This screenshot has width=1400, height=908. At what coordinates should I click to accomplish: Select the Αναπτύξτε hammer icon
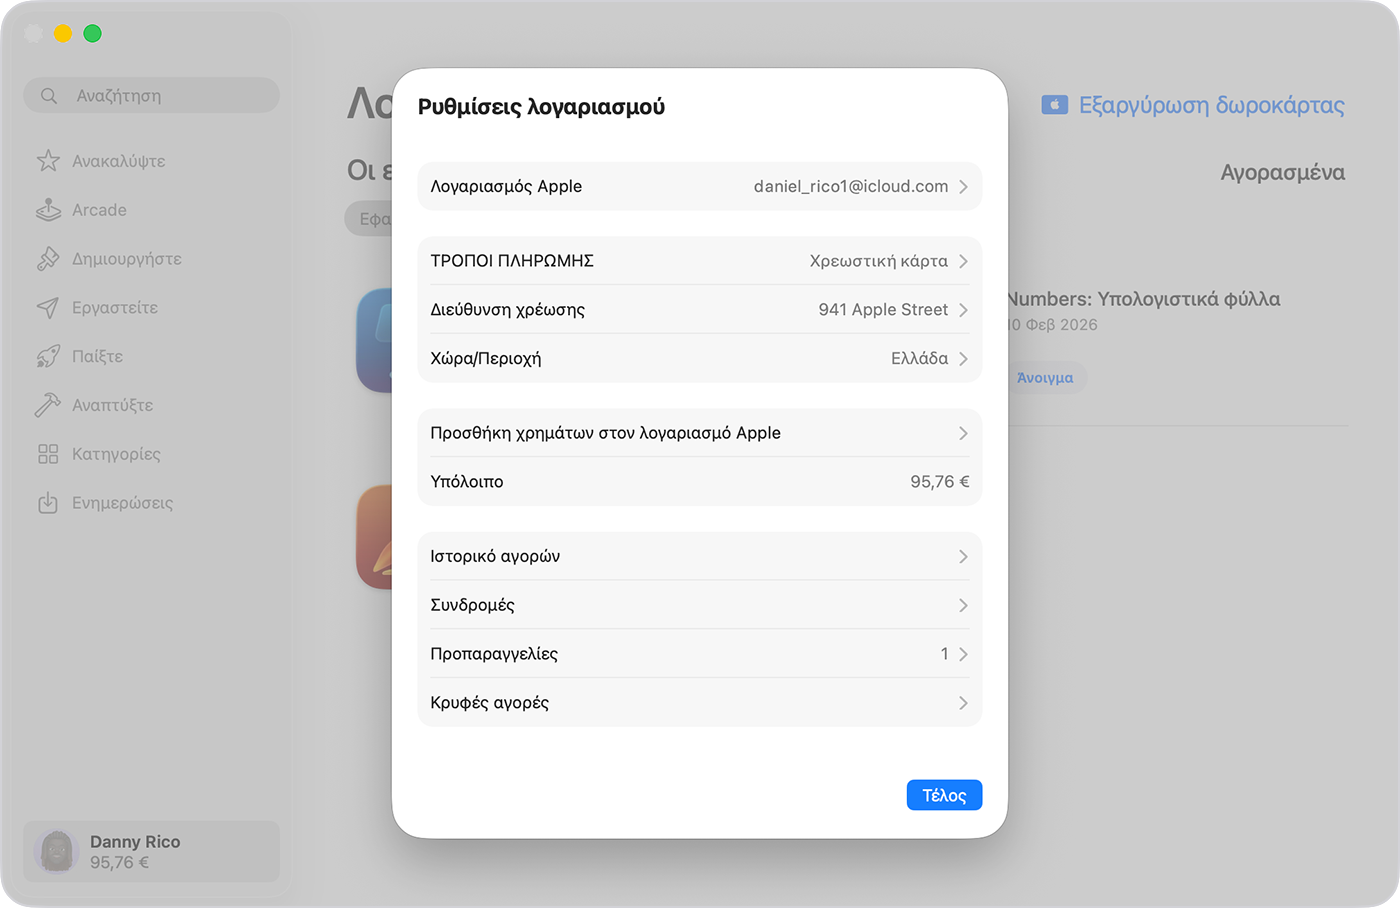(x=48, y=405)
